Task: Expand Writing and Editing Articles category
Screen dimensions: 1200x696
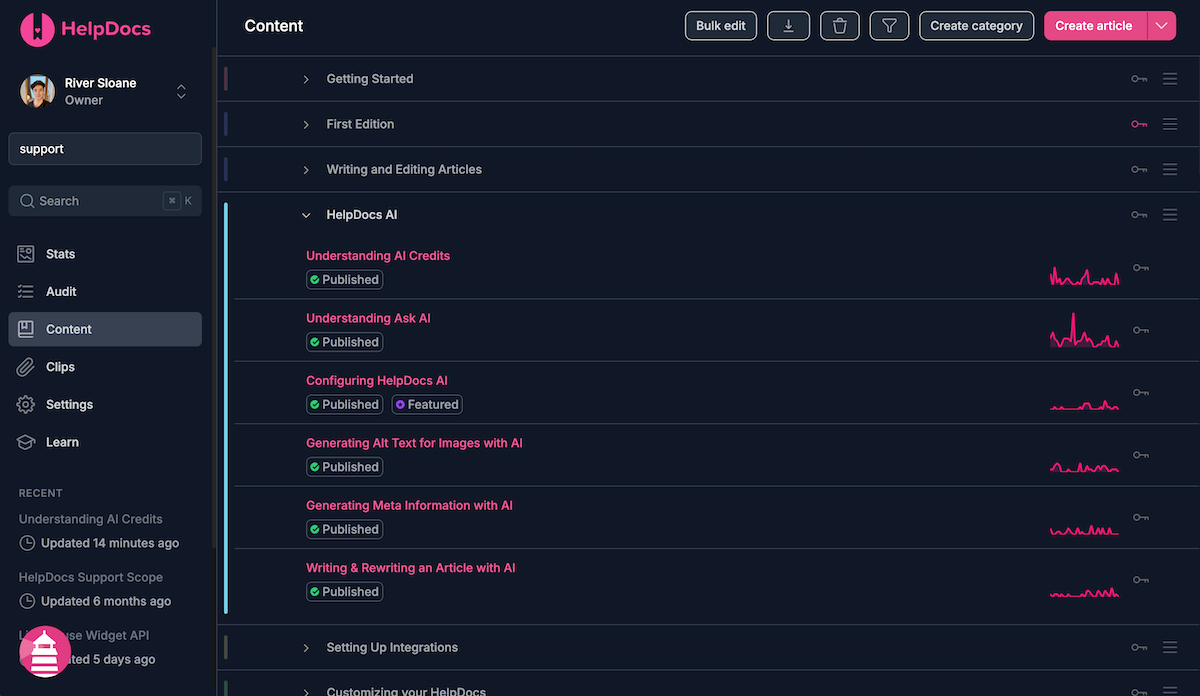Action: pos(306,170)
